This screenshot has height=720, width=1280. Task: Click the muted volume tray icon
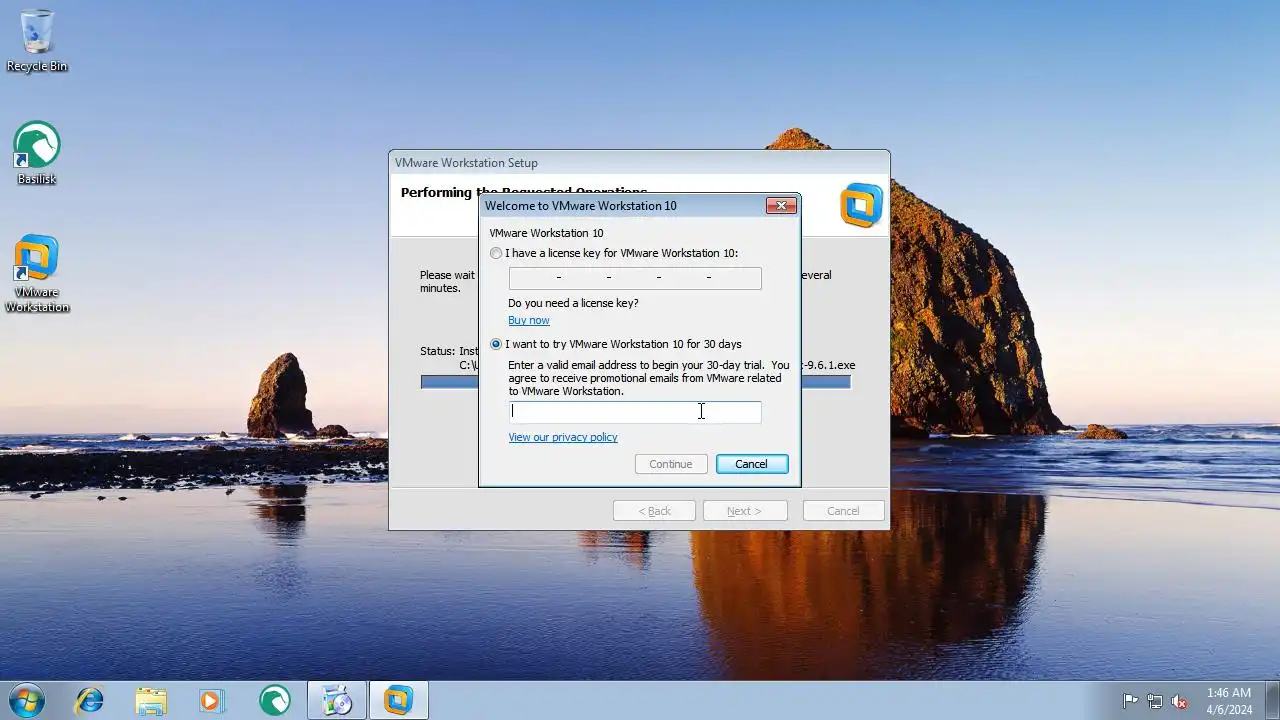[x=1179, y=701]
